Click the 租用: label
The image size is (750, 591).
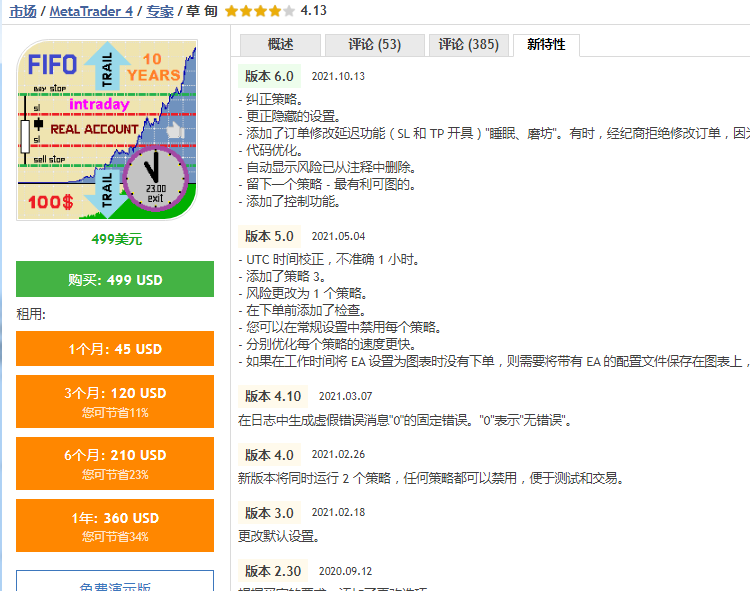(31, 314)
